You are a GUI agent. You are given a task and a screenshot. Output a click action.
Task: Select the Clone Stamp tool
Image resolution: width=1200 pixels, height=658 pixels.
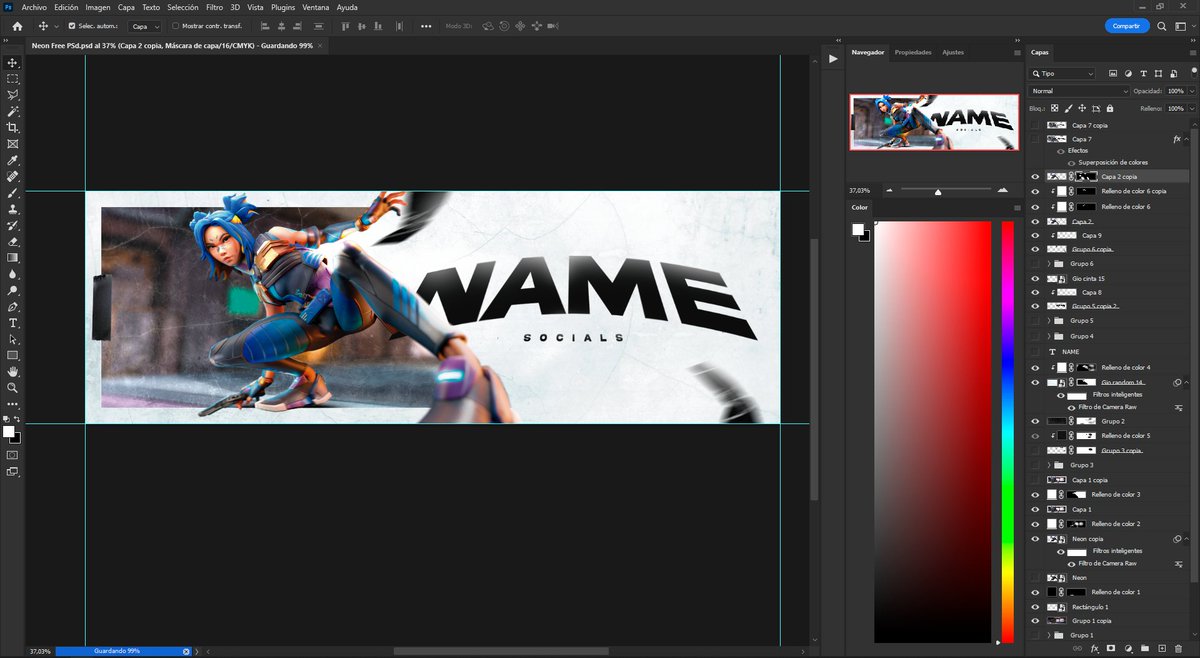(x=12, y=209)
